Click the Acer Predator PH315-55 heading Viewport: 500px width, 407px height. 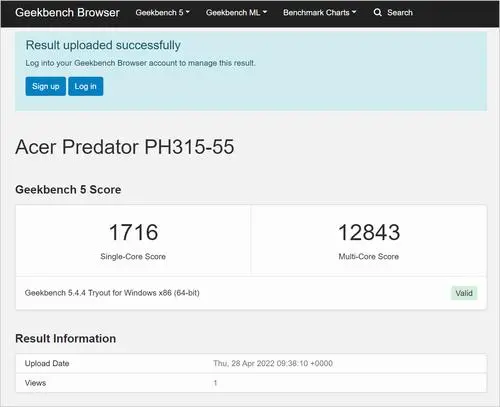tap(125, 147)
